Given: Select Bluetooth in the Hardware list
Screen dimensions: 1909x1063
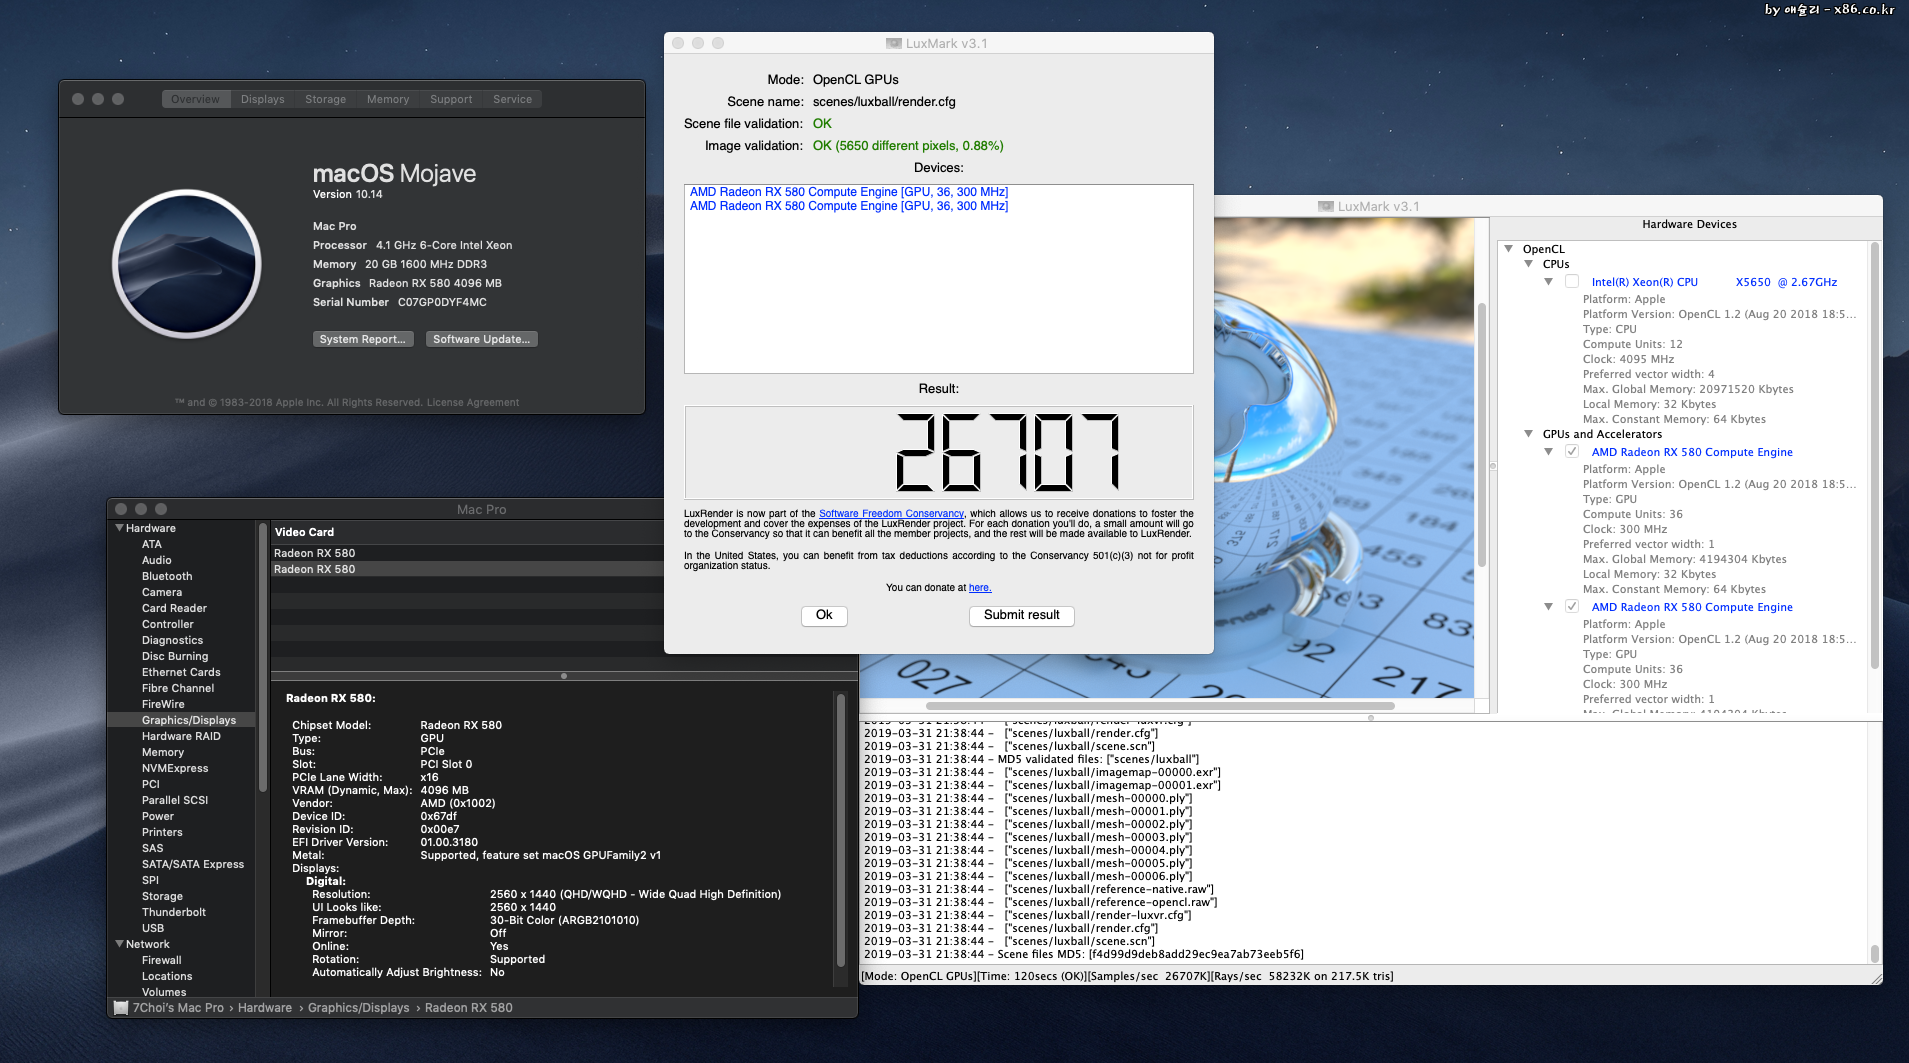Looking at the screenshot, I should coord(167,576).
